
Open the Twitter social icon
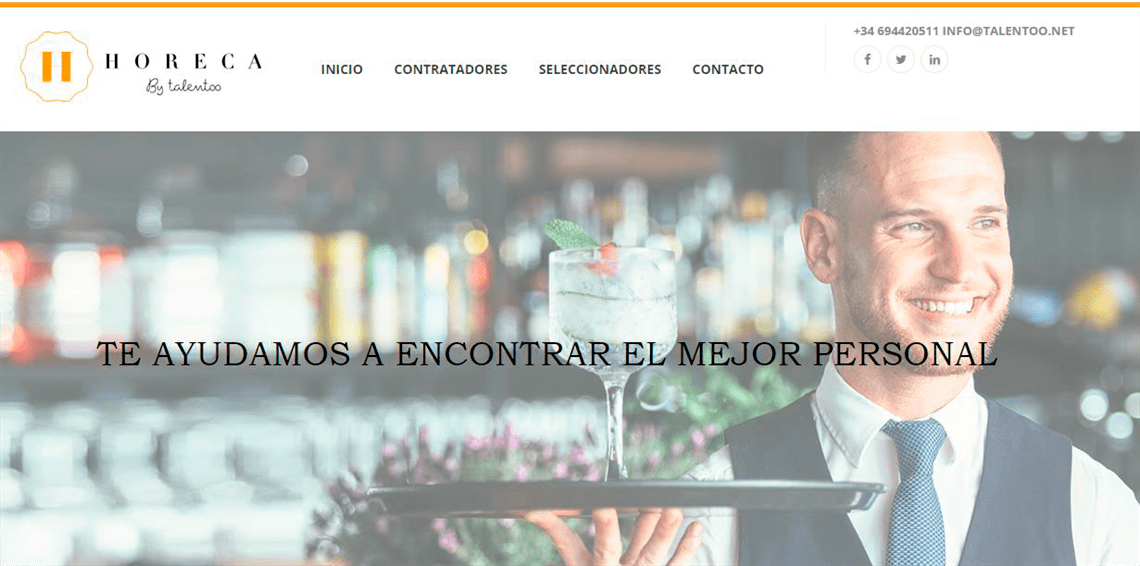(901, 60)
